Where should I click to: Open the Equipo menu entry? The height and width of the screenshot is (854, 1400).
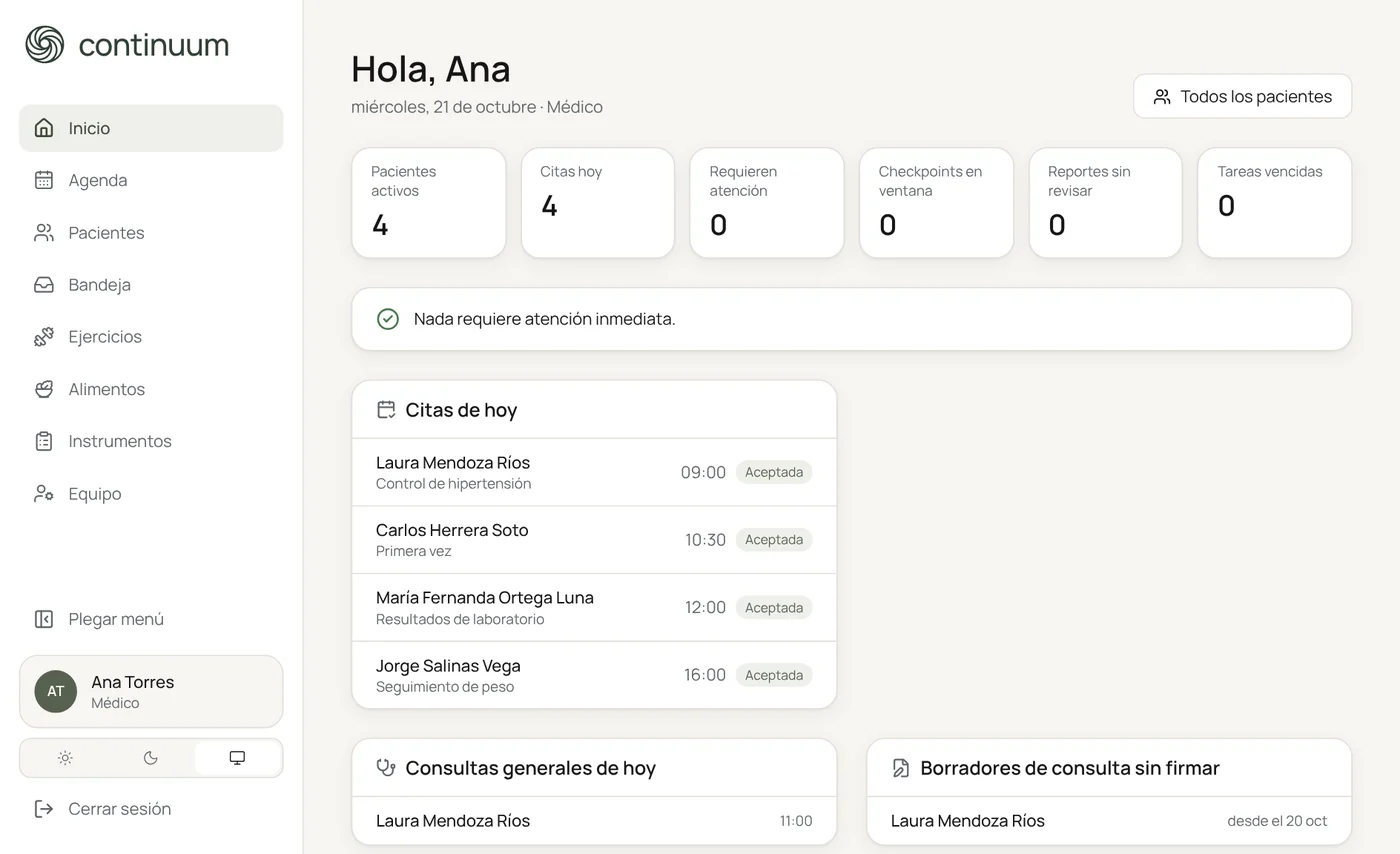[x=151, y=493]
